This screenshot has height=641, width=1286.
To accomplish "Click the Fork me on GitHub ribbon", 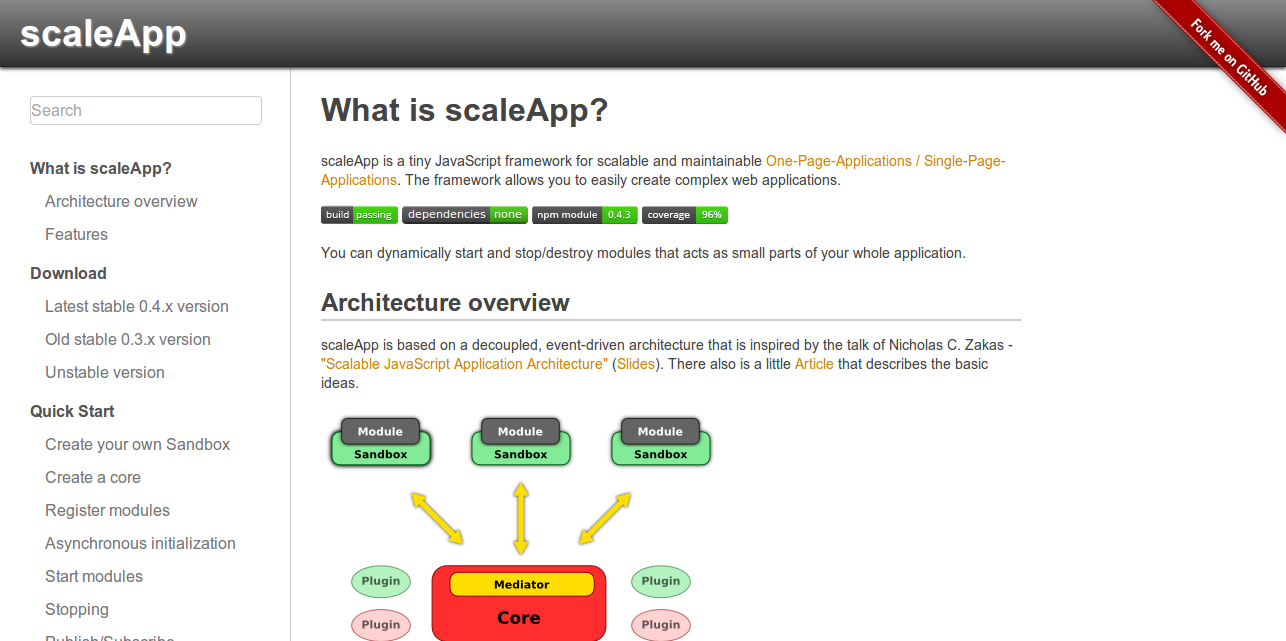I will (1229, 58).
